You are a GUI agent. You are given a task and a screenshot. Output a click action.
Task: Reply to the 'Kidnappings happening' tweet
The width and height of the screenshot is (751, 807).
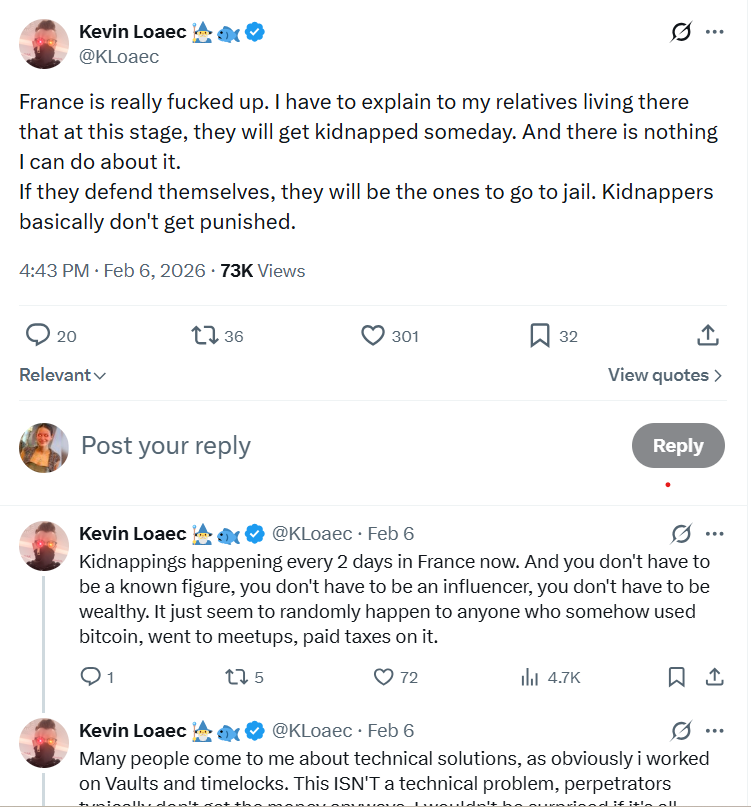[x=90, y=677]
